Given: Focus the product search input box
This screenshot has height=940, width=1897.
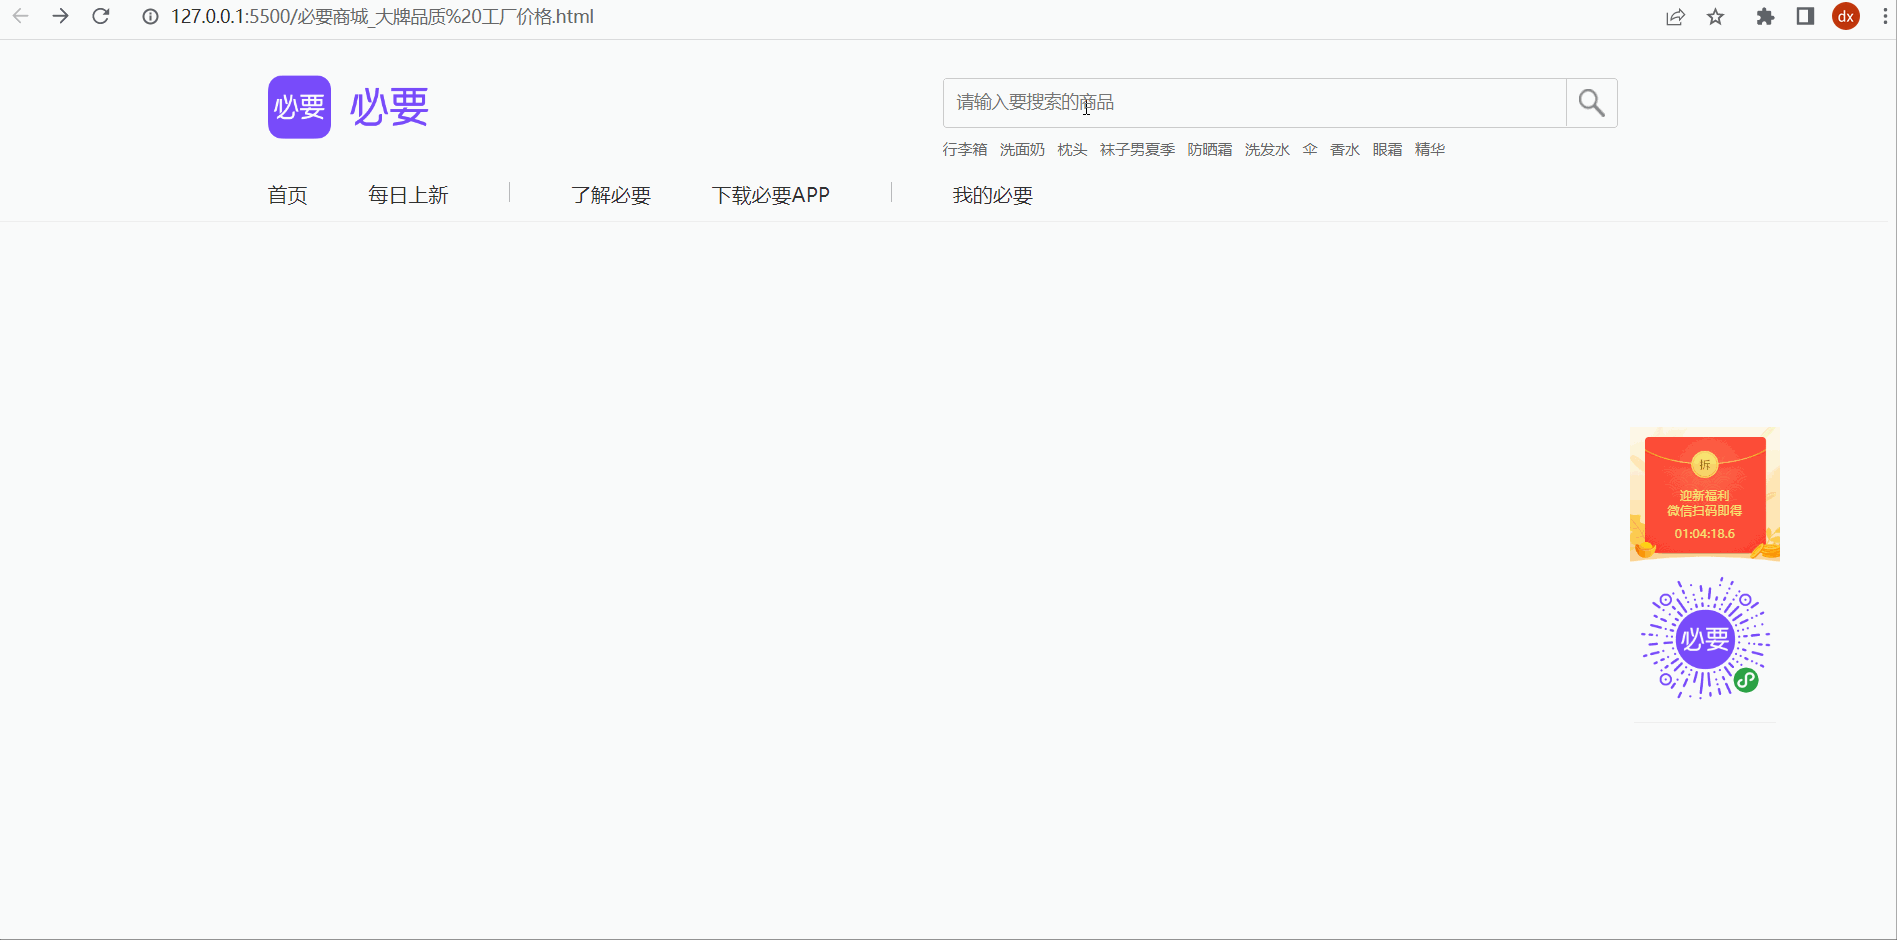Looking at the screenshot, I should coord(1255,103).
